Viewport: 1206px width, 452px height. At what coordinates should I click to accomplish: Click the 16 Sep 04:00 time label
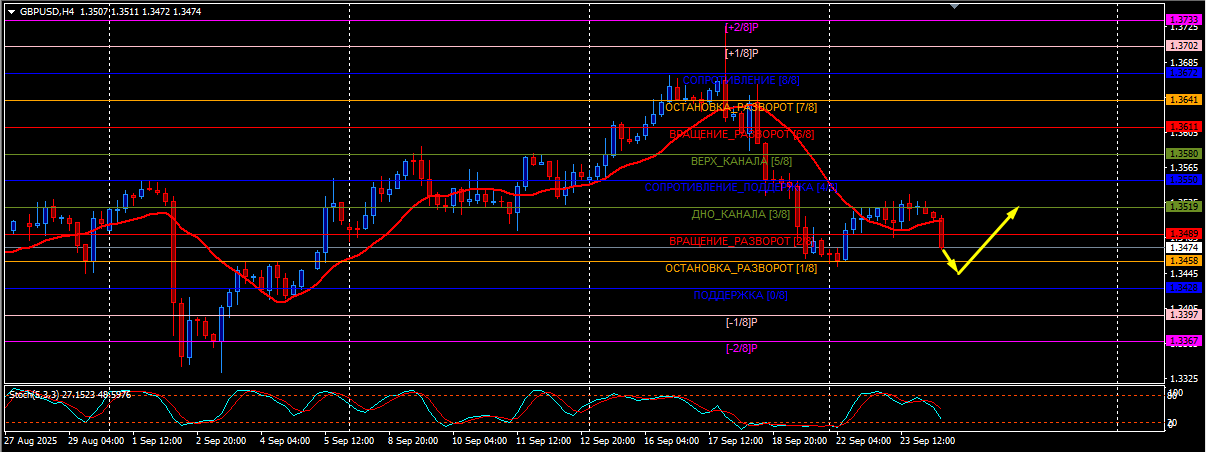point(670,440)
